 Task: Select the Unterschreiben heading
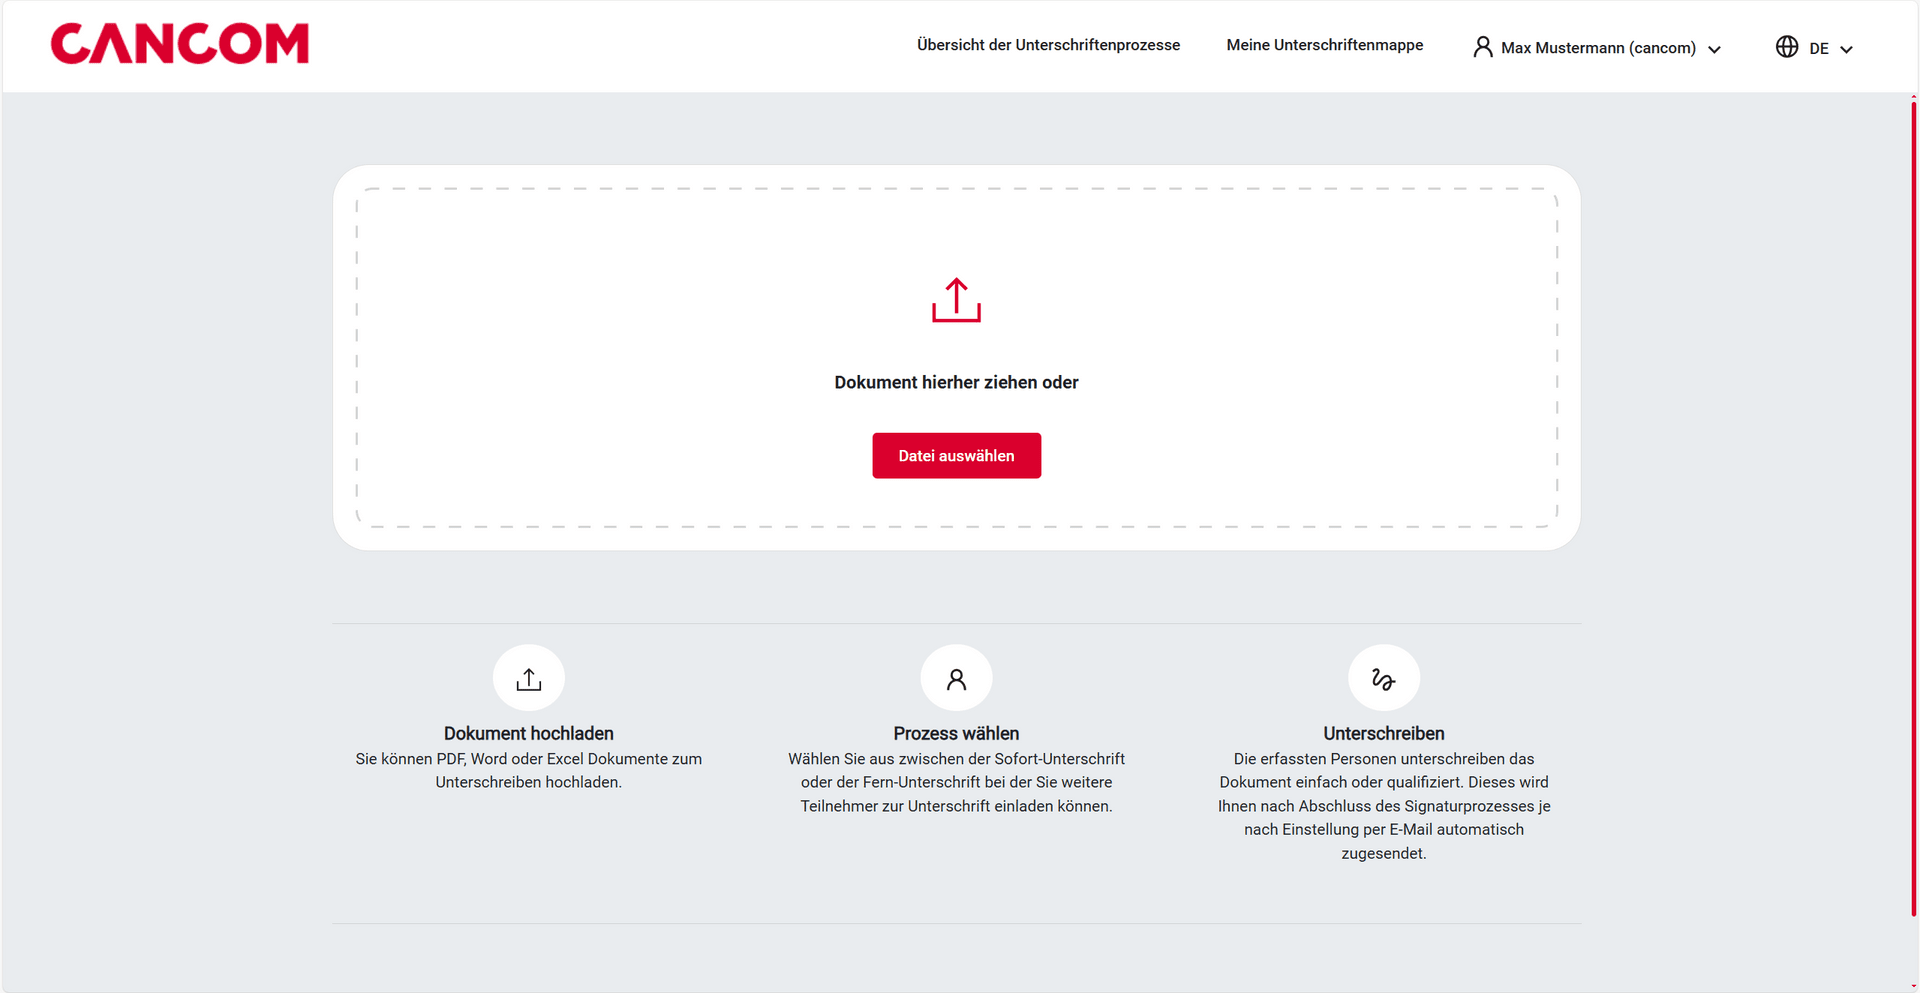1383,733
